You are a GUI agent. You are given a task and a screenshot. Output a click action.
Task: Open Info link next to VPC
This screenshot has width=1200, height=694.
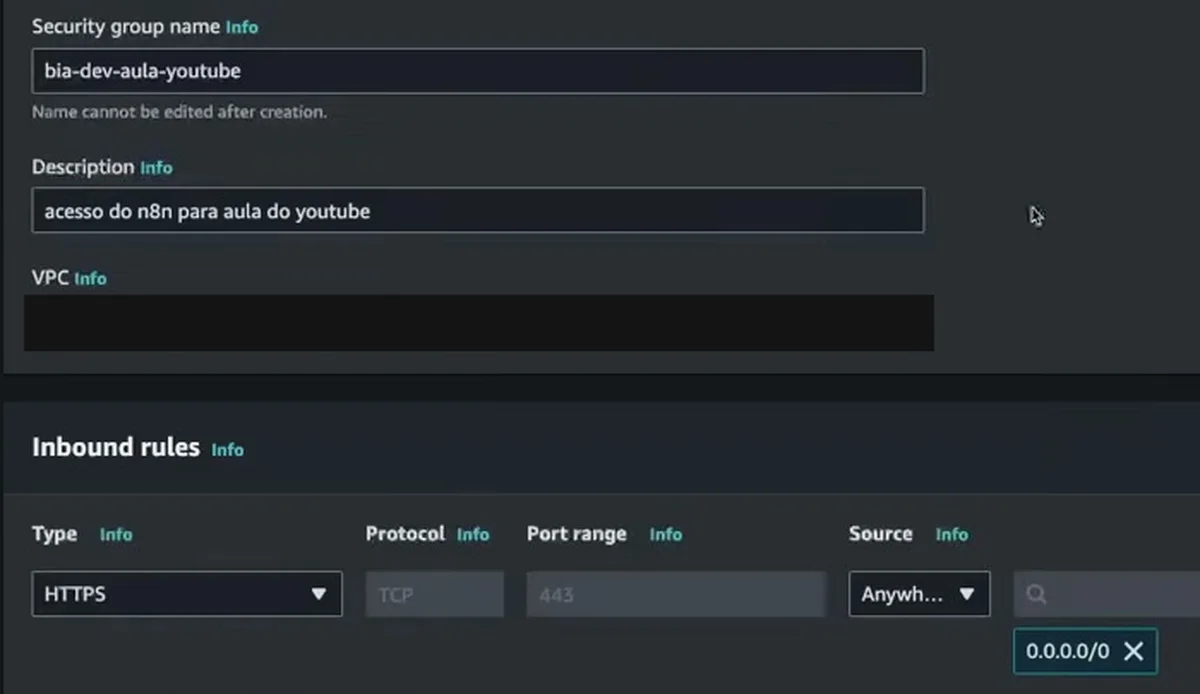(90, 279)
